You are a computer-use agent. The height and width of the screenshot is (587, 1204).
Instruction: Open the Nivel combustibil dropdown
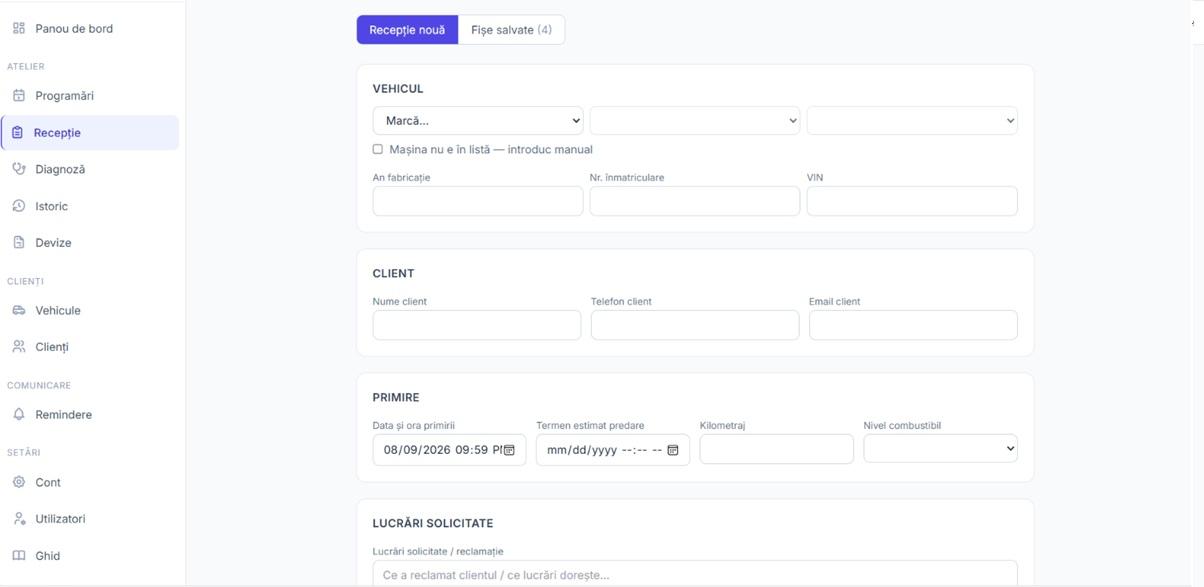click(940, 449)
